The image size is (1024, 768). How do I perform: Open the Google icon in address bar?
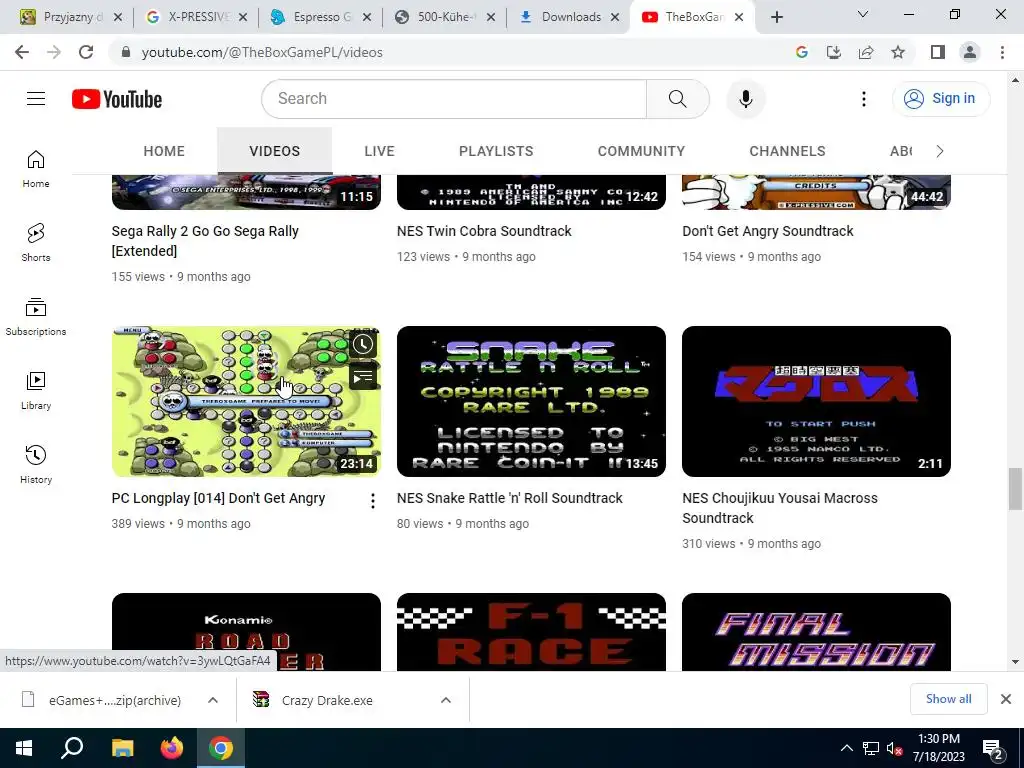tap(802, 52)
